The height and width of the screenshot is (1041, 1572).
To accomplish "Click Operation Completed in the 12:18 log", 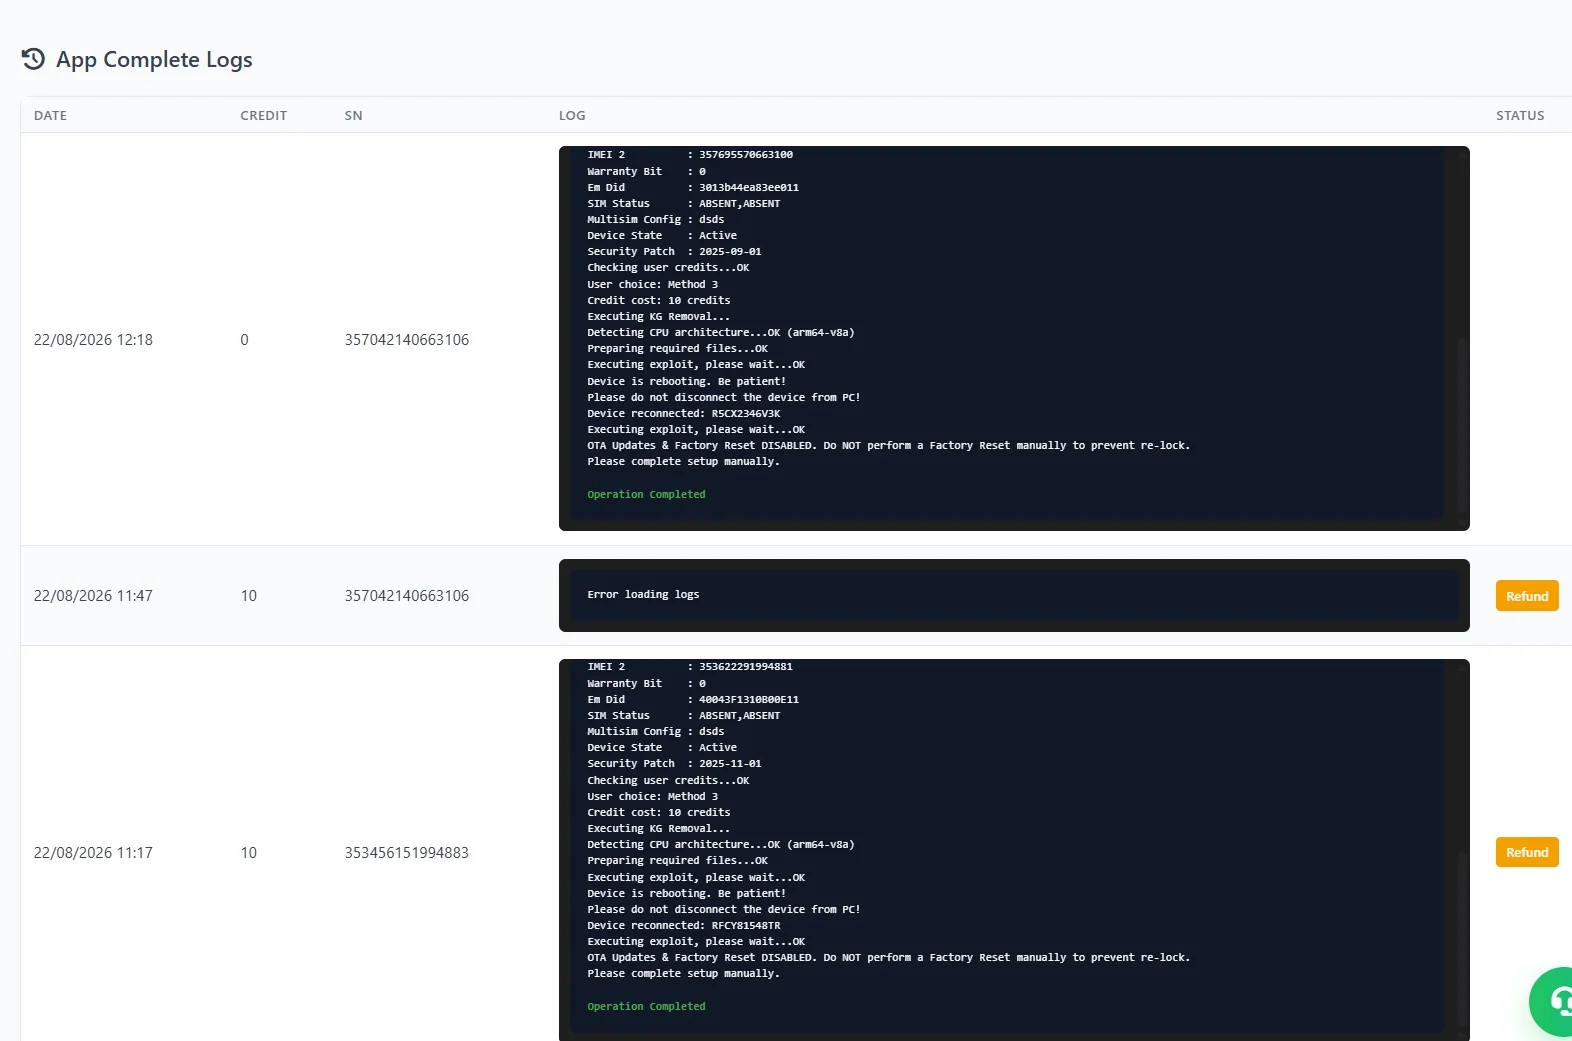I will 646,495.
